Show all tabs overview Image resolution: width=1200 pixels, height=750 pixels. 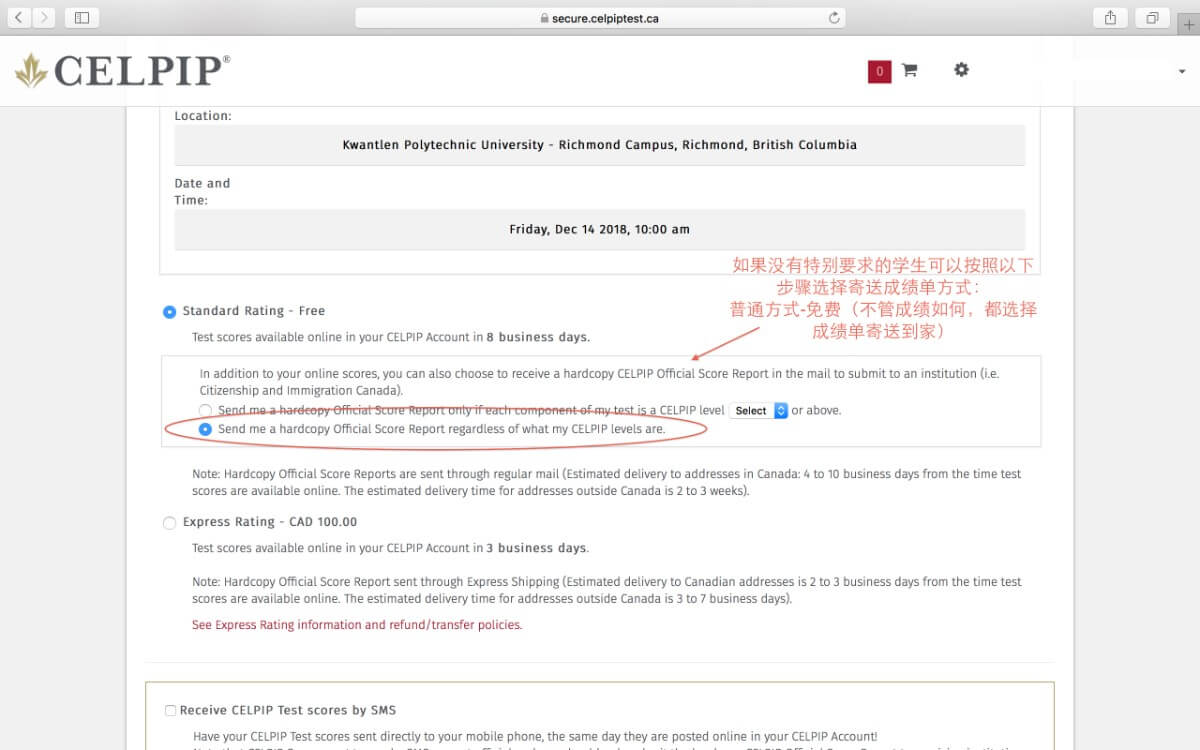click(x=1152, y=18)
